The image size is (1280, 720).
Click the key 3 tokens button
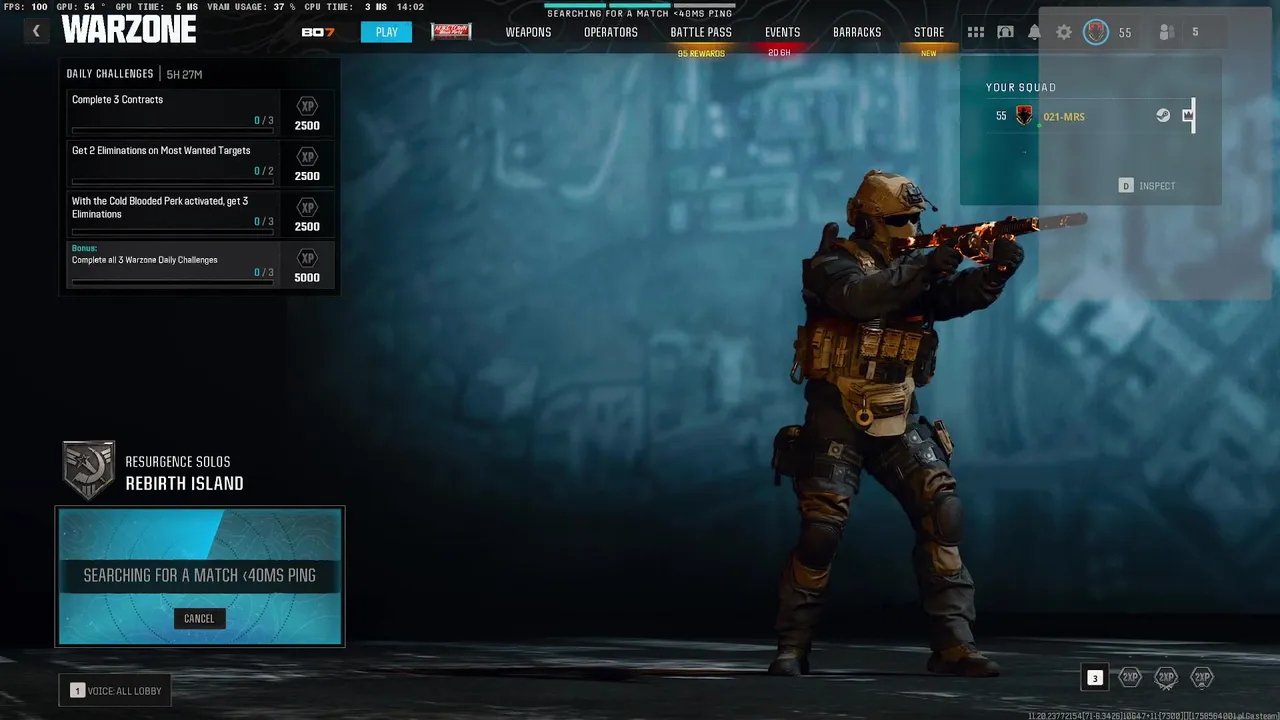(x=1095, y=678)
